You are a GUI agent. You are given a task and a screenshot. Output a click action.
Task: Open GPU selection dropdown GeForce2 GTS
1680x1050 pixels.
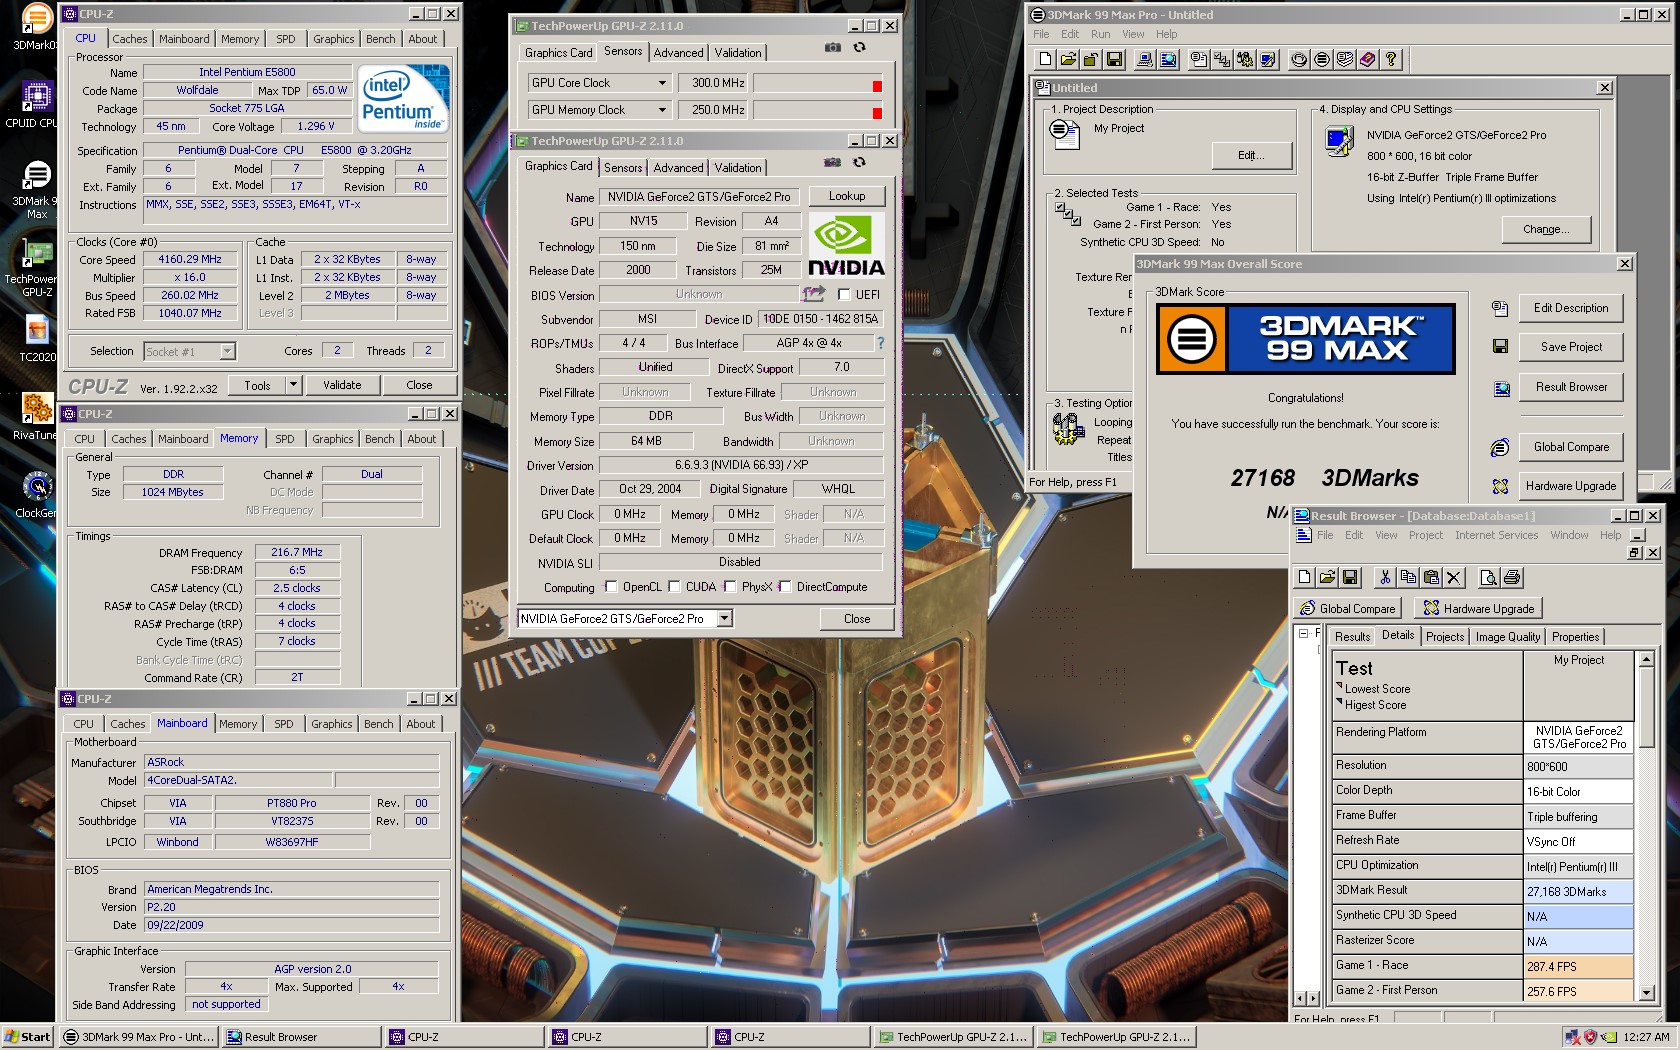click(x=725, y=619)
